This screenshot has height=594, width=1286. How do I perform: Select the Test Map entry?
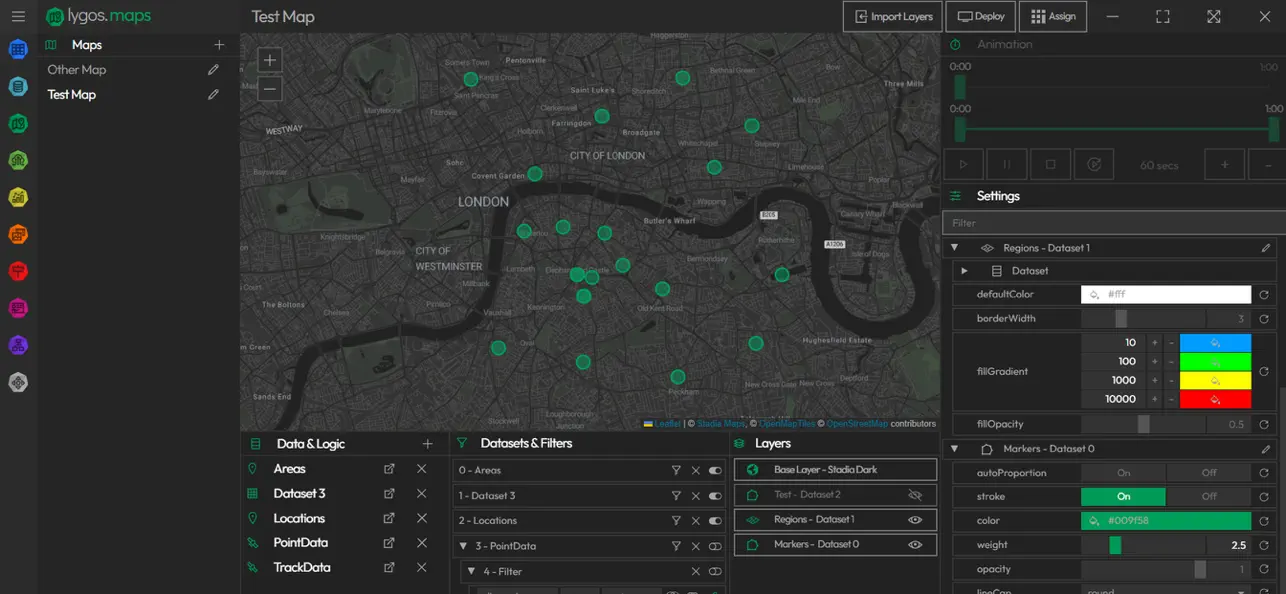pyautogui.click(x=72, y=95)
